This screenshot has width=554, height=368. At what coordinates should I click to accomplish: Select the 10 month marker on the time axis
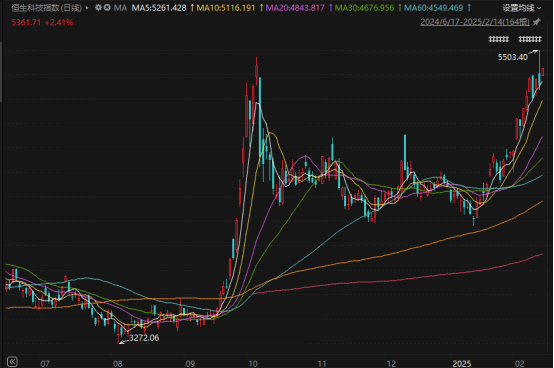pos(253,363)
